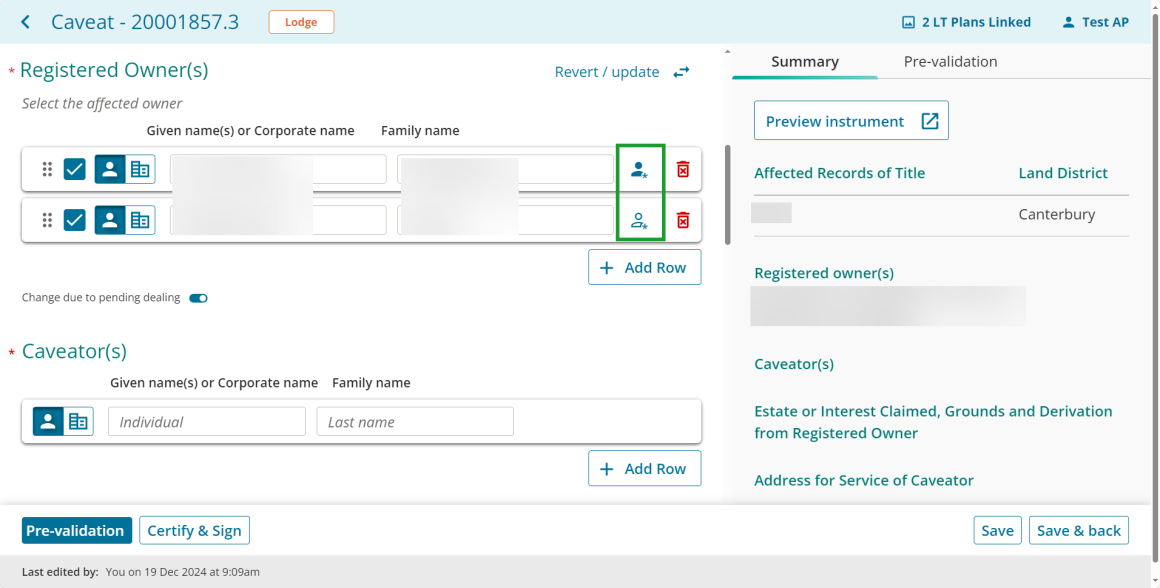Click the person-star icon on first owner row
Viewport: 1160px width, 588px height.
pyautogui.click(x=639, y=169)
